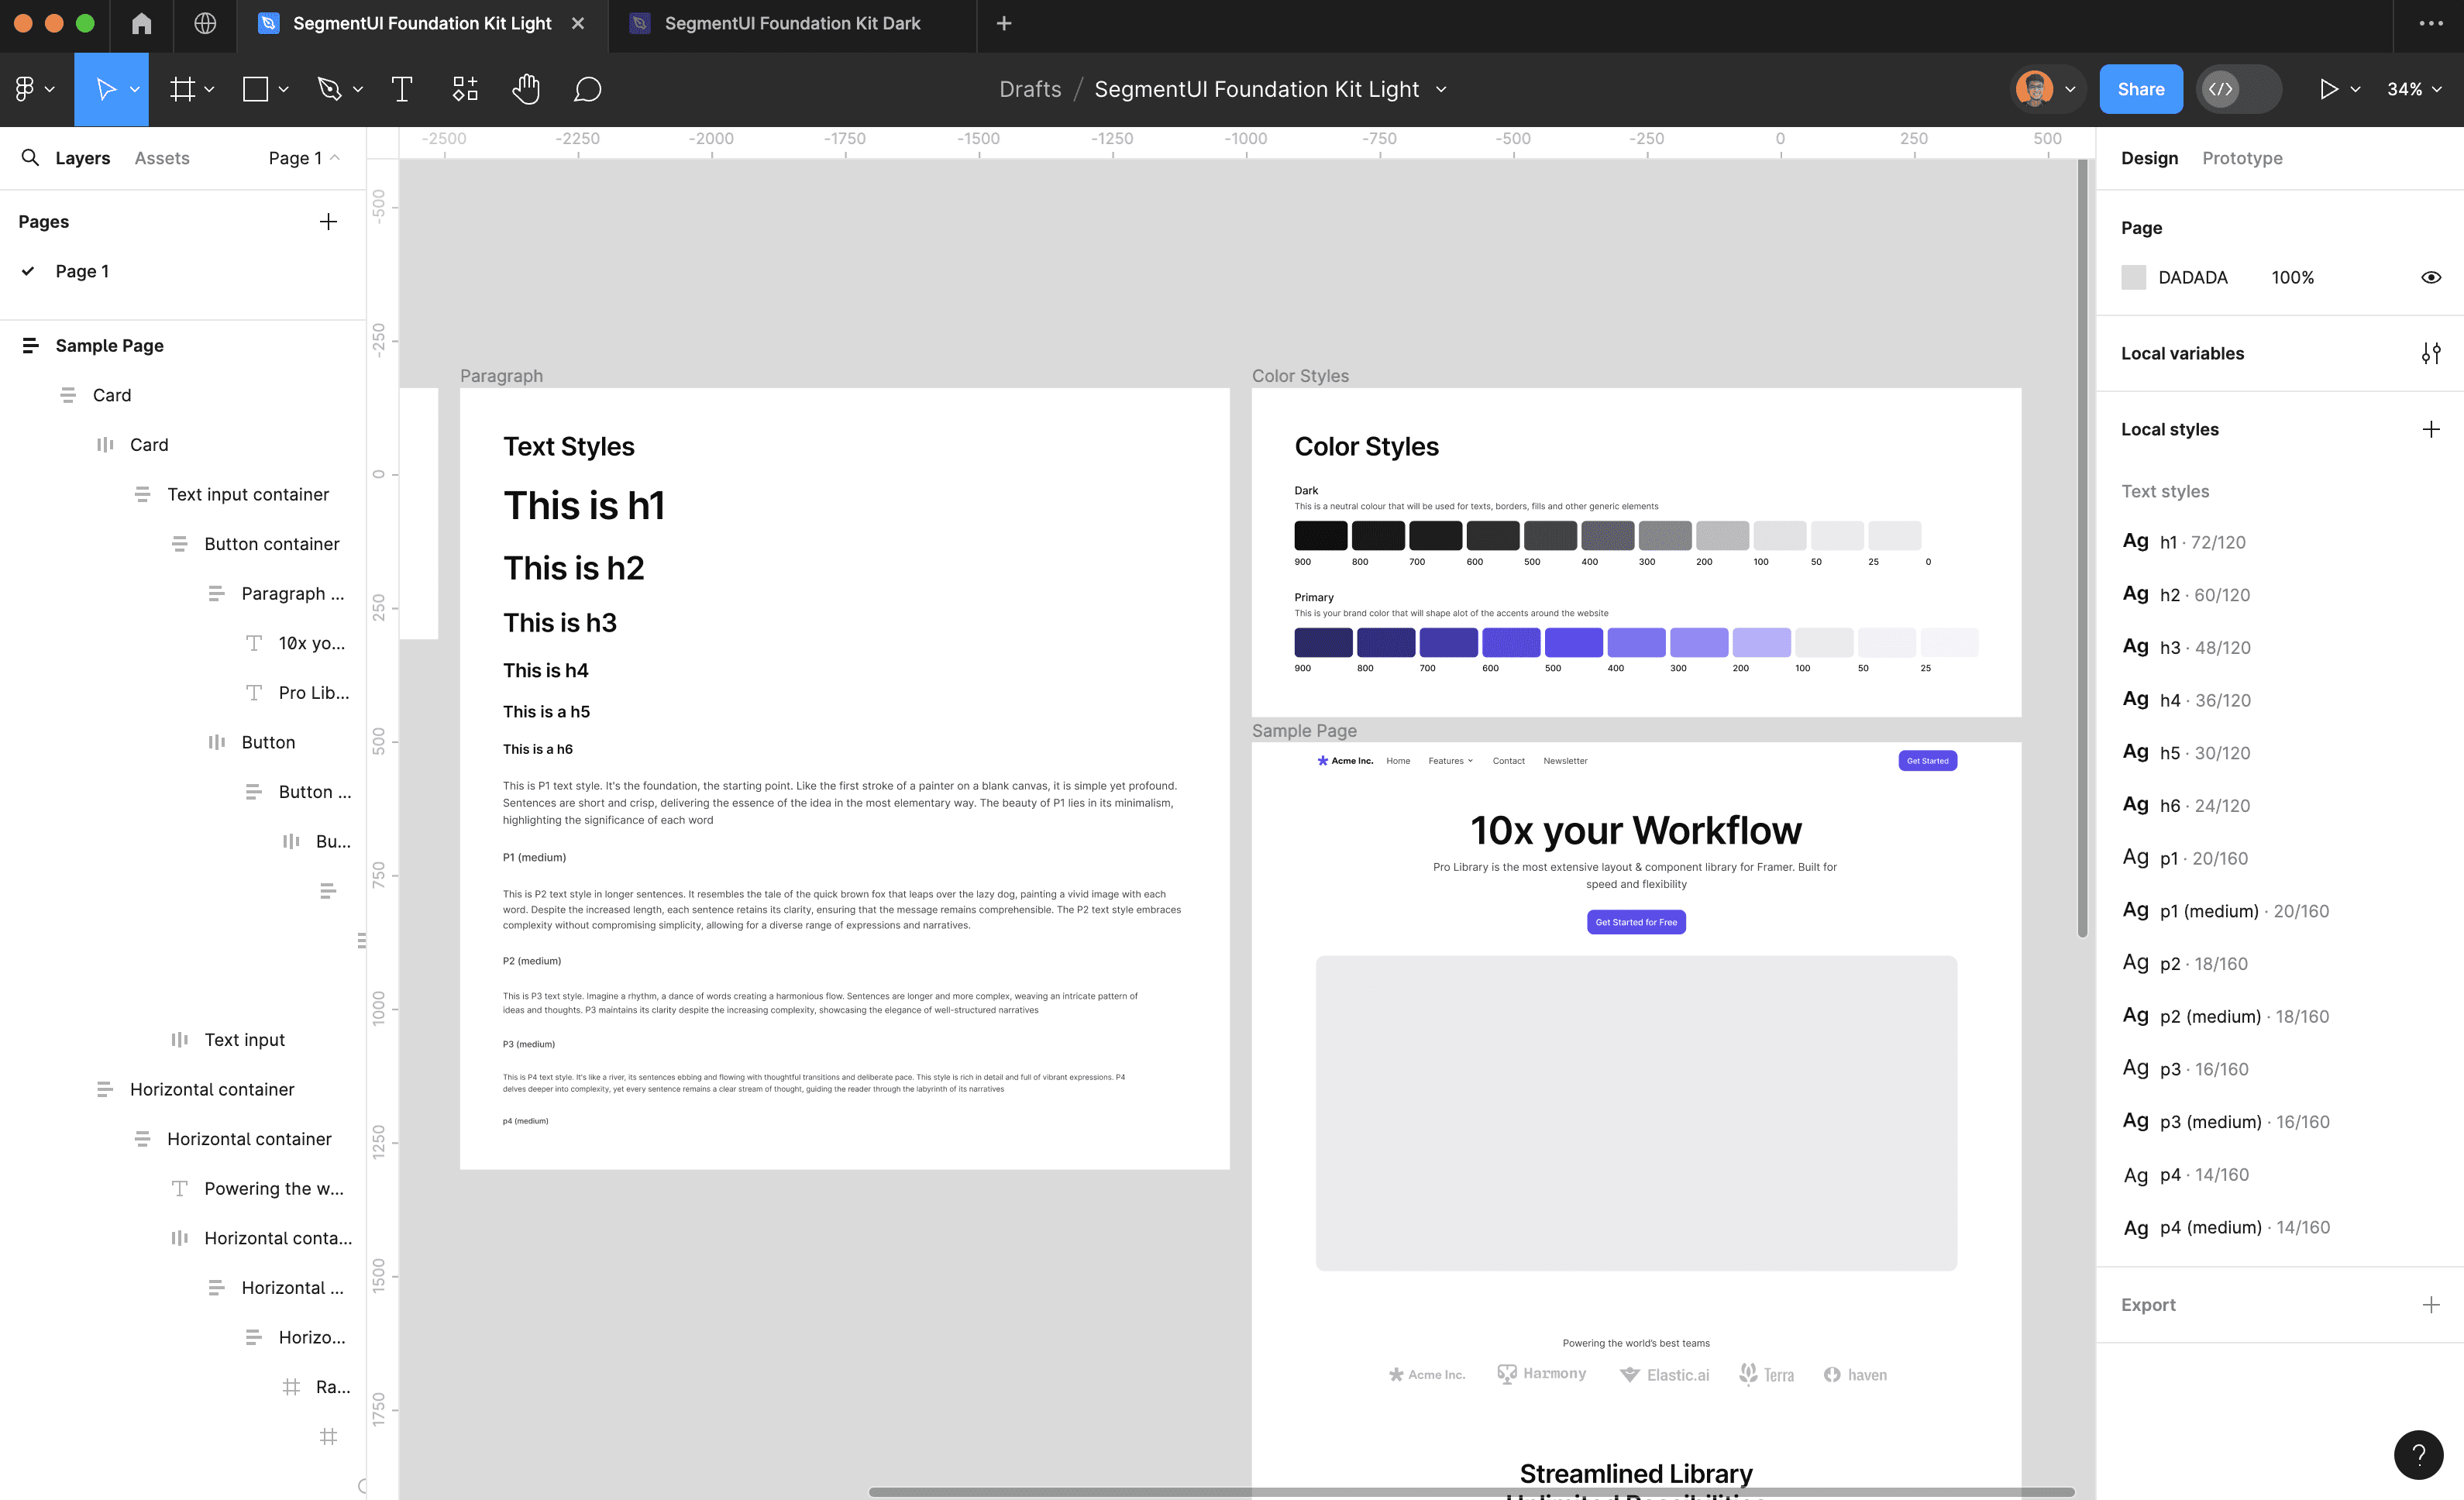Click the Get Started for Free button

coord(1636,921)
